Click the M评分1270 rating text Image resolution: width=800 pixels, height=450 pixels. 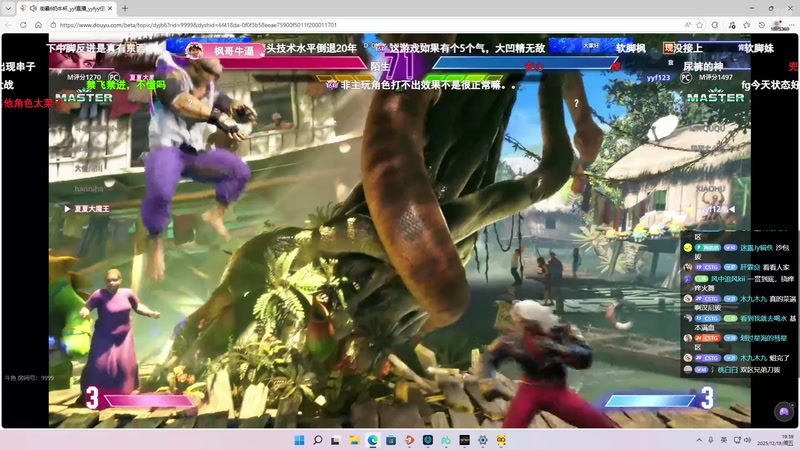click(84, 77)
